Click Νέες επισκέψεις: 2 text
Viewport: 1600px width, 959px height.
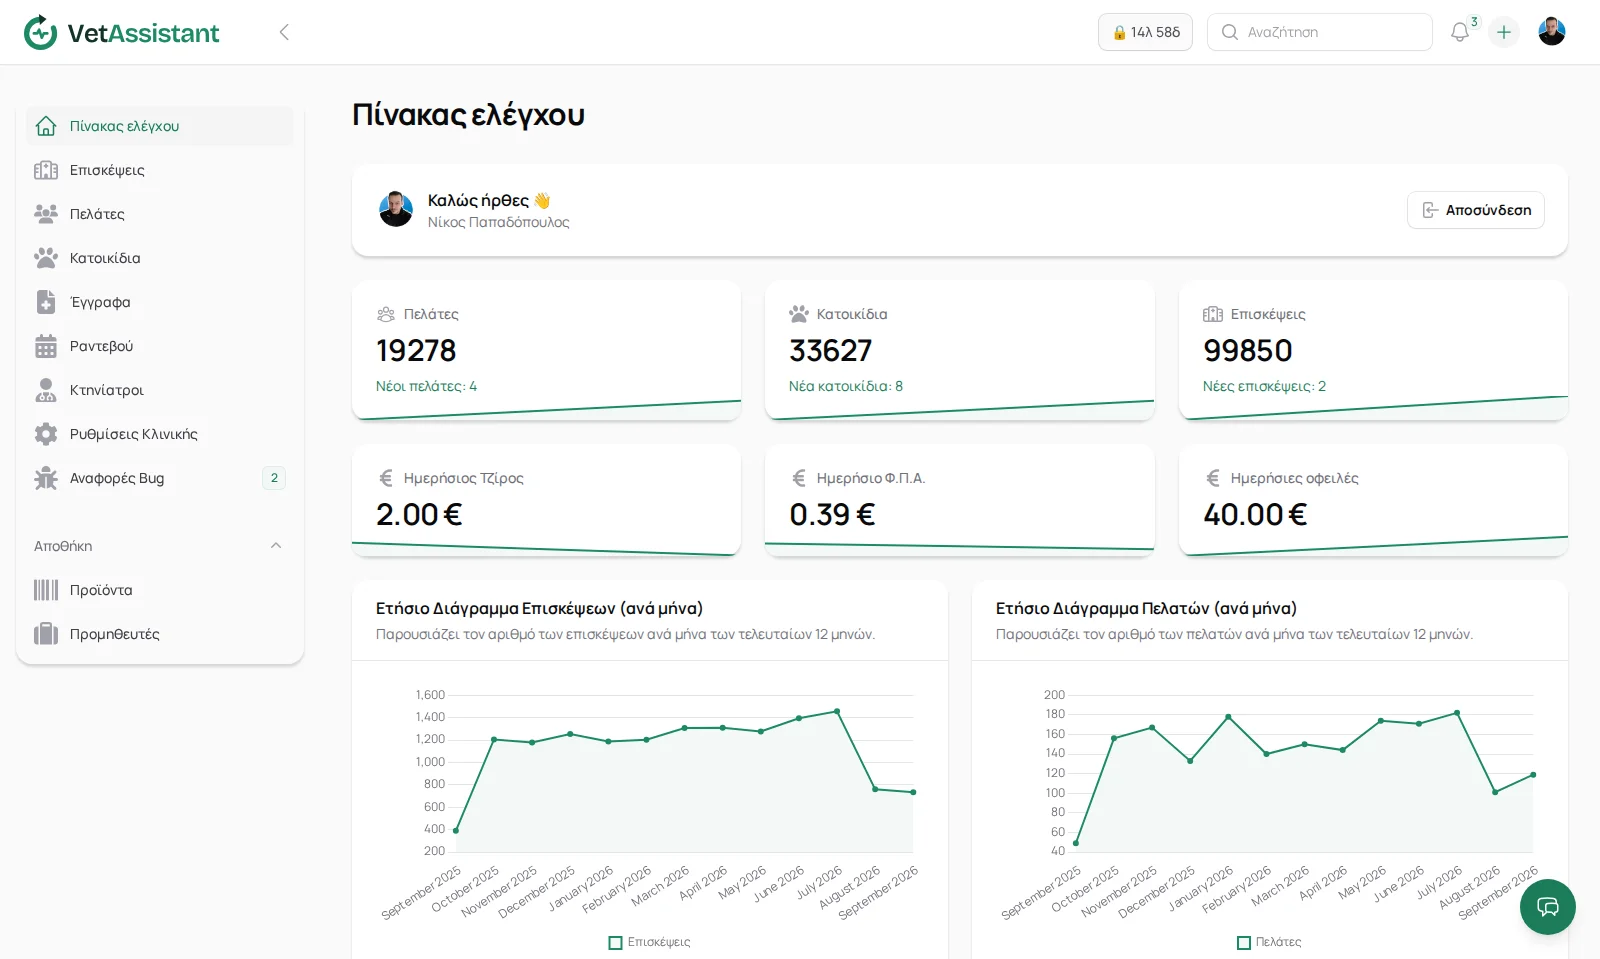[x=1264, y=386]
